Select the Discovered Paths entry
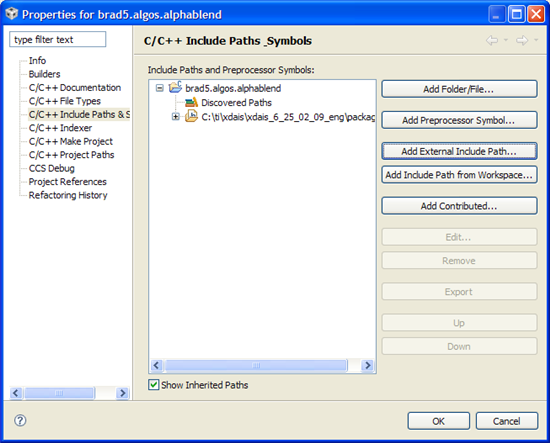This screenshot has width=550, height=443. point(236,102)
